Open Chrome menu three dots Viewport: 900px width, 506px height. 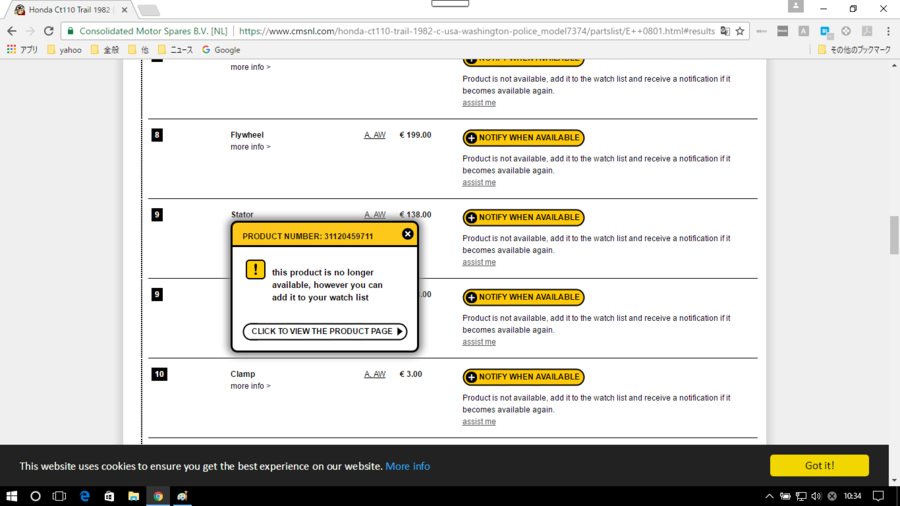888,31
